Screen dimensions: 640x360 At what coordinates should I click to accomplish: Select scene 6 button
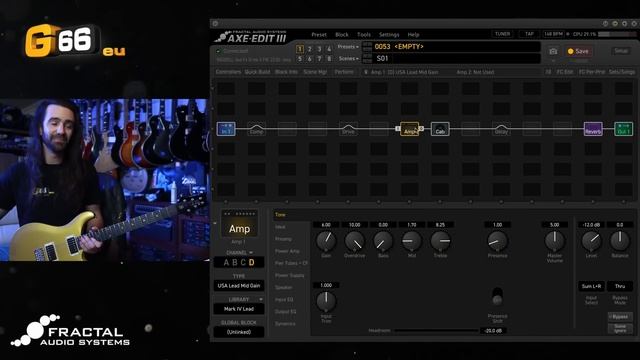(310, 59)
